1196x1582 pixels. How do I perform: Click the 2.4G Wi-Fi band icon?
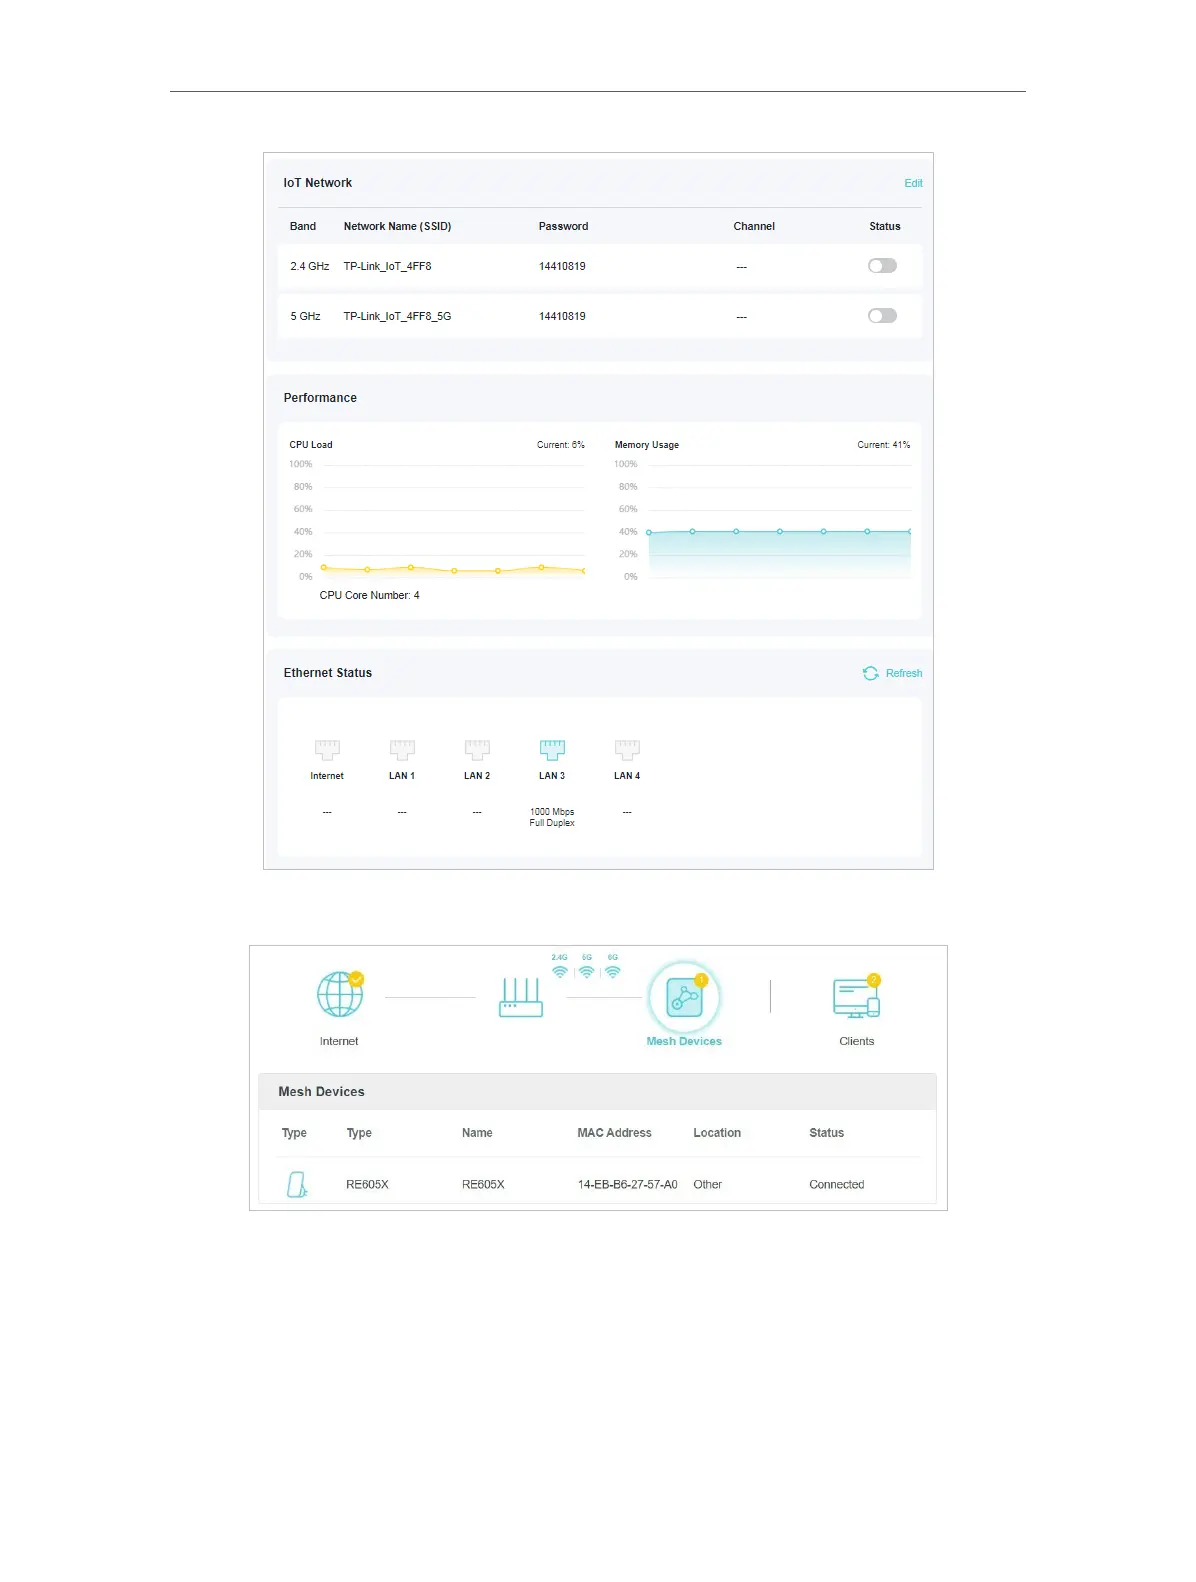click(x=560, y=969)
